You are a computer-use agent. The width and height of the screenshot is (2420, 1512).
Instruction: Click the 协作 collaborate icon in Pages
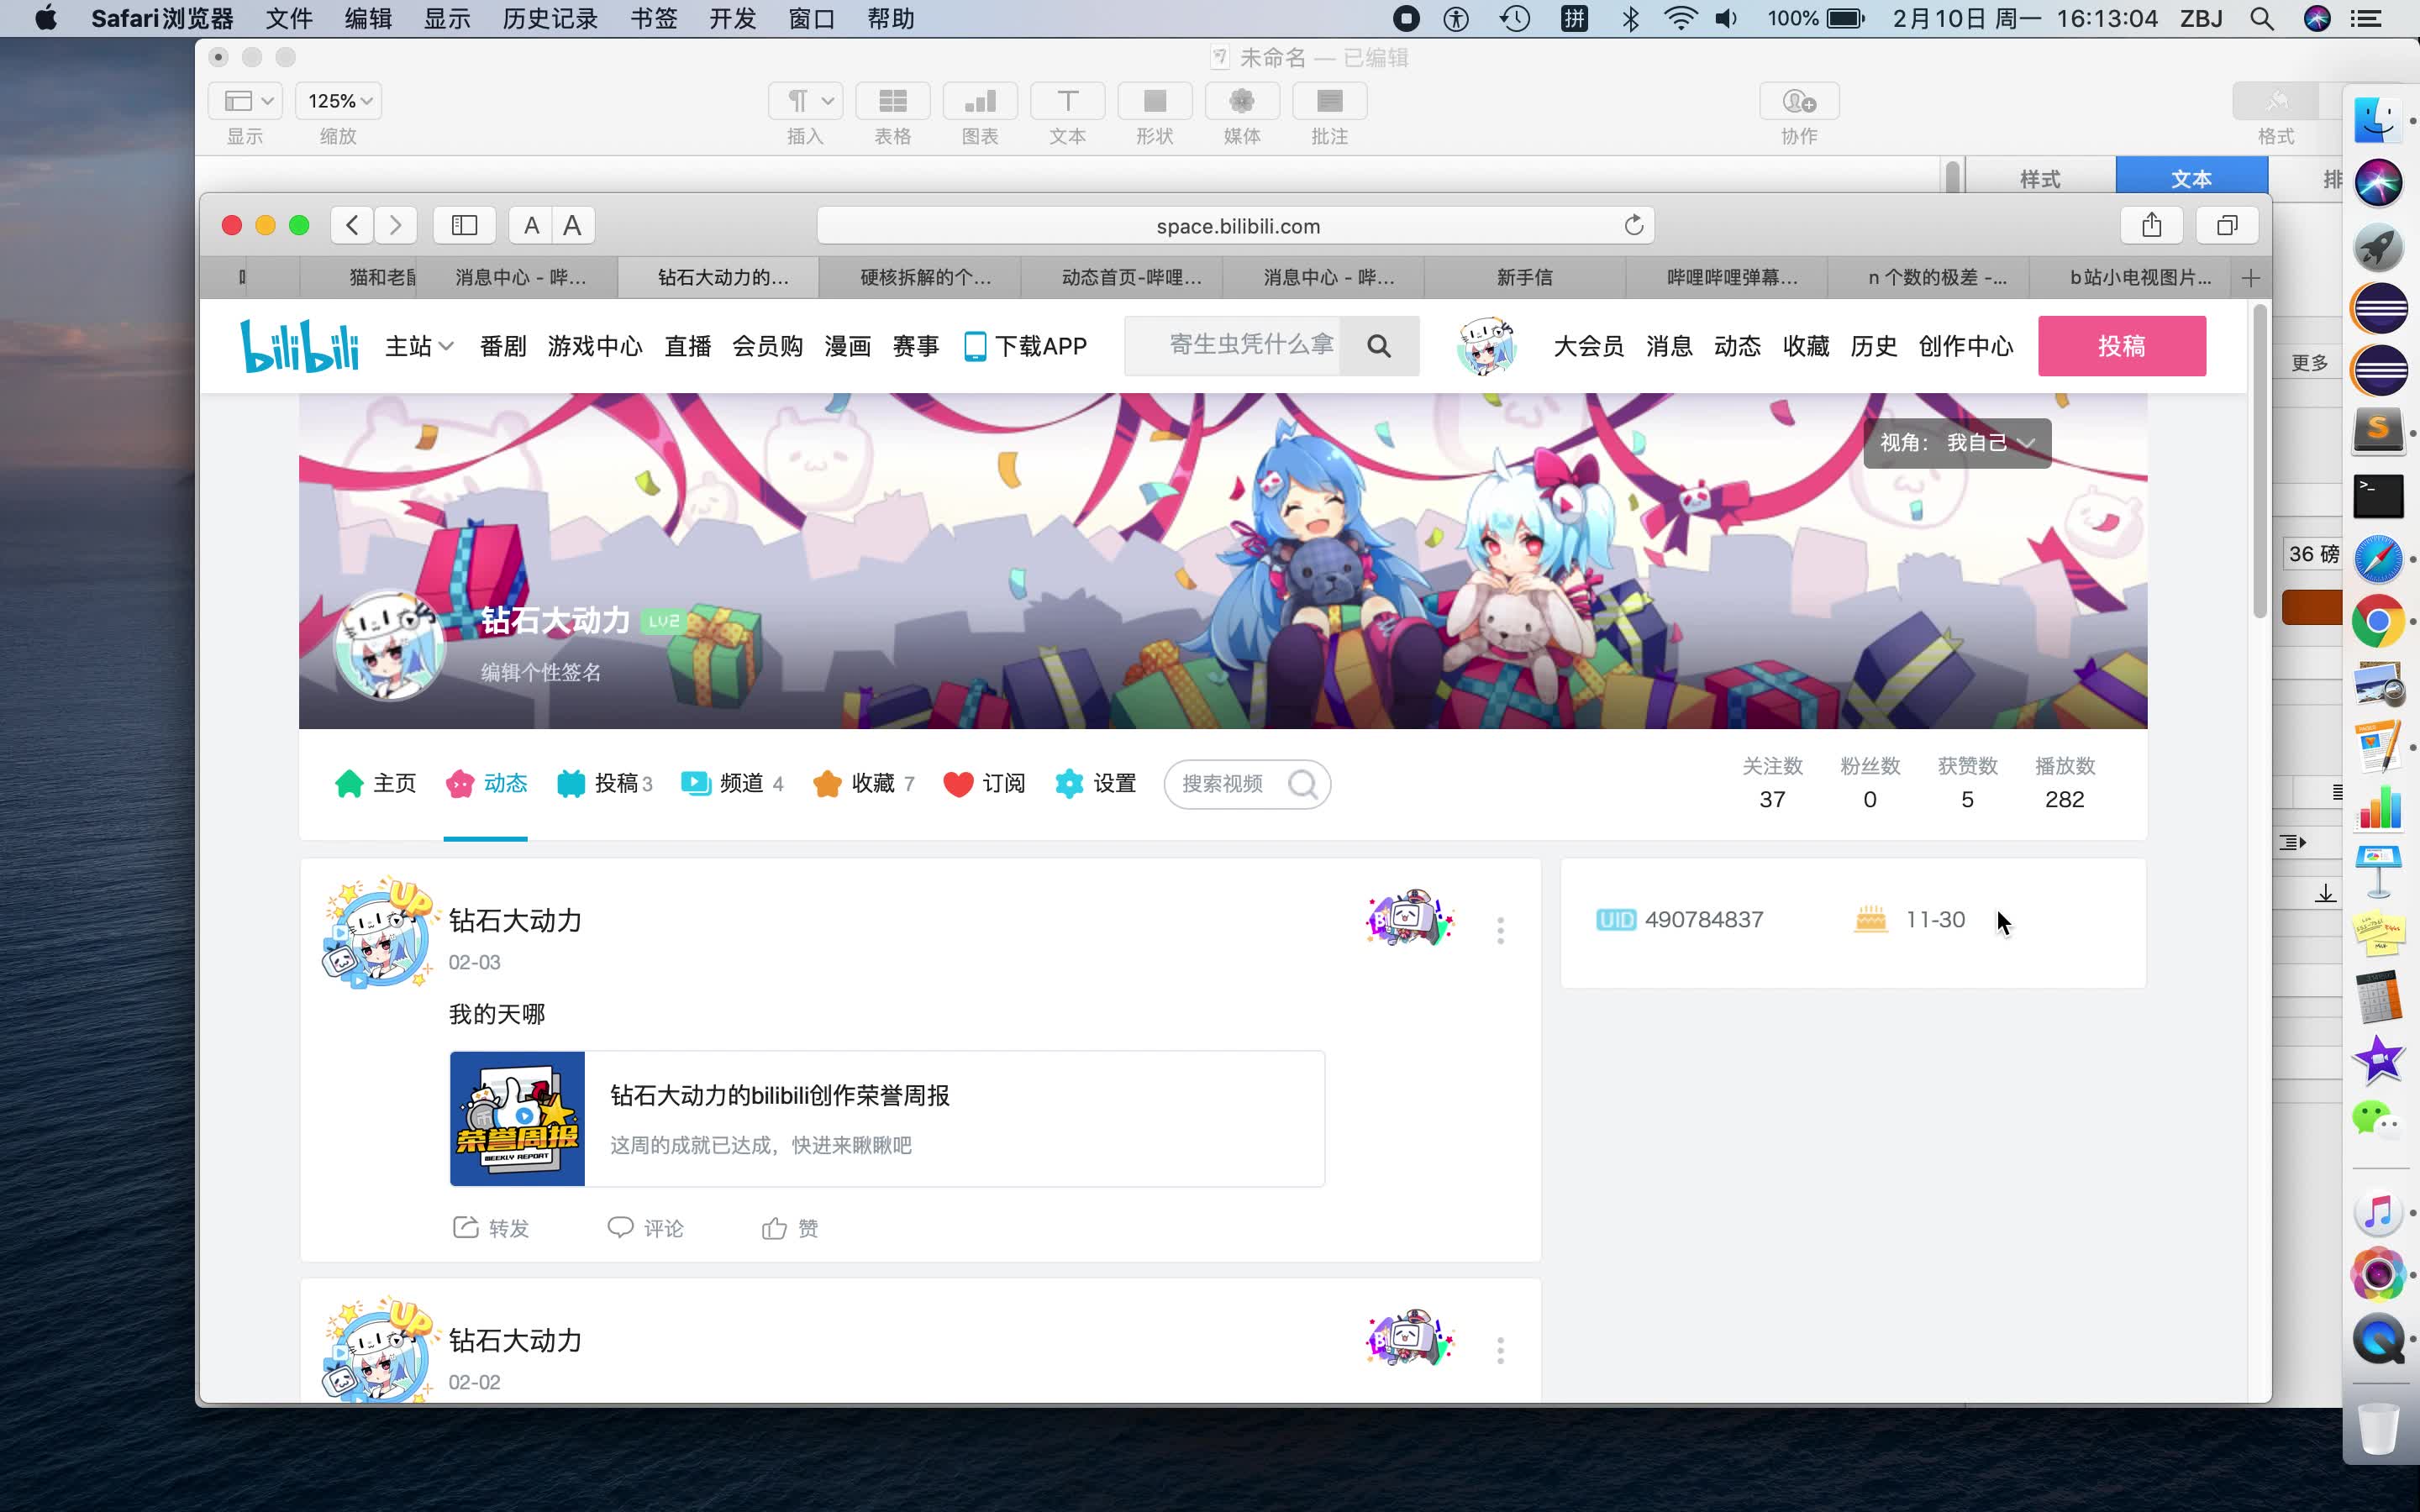tap(1799, 101)
